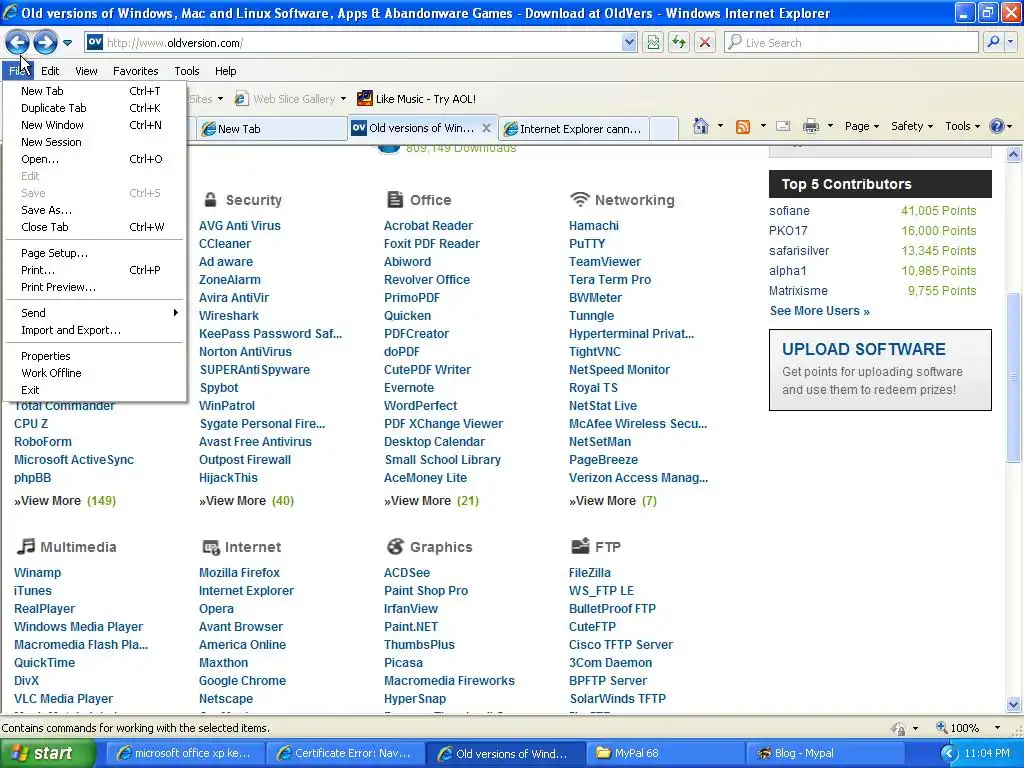Click the search magnifier button
1024x768 pixels.
tap(993, 42)
